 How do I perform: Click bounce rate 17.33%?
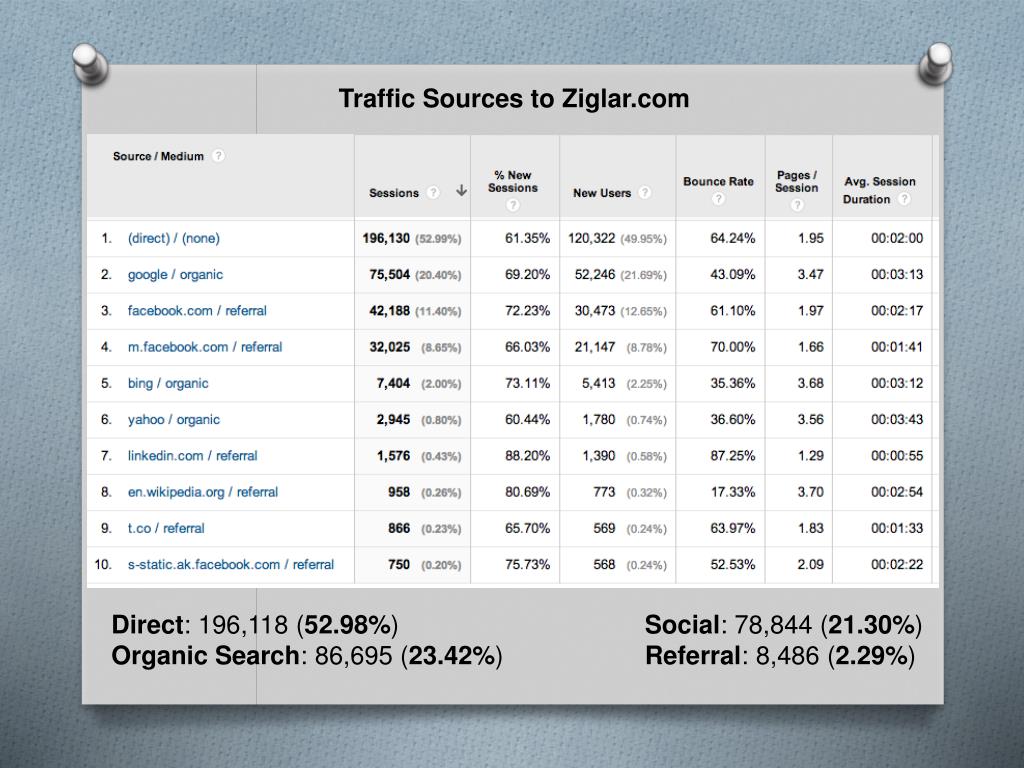pyautogui.click(x=733, y=492)
